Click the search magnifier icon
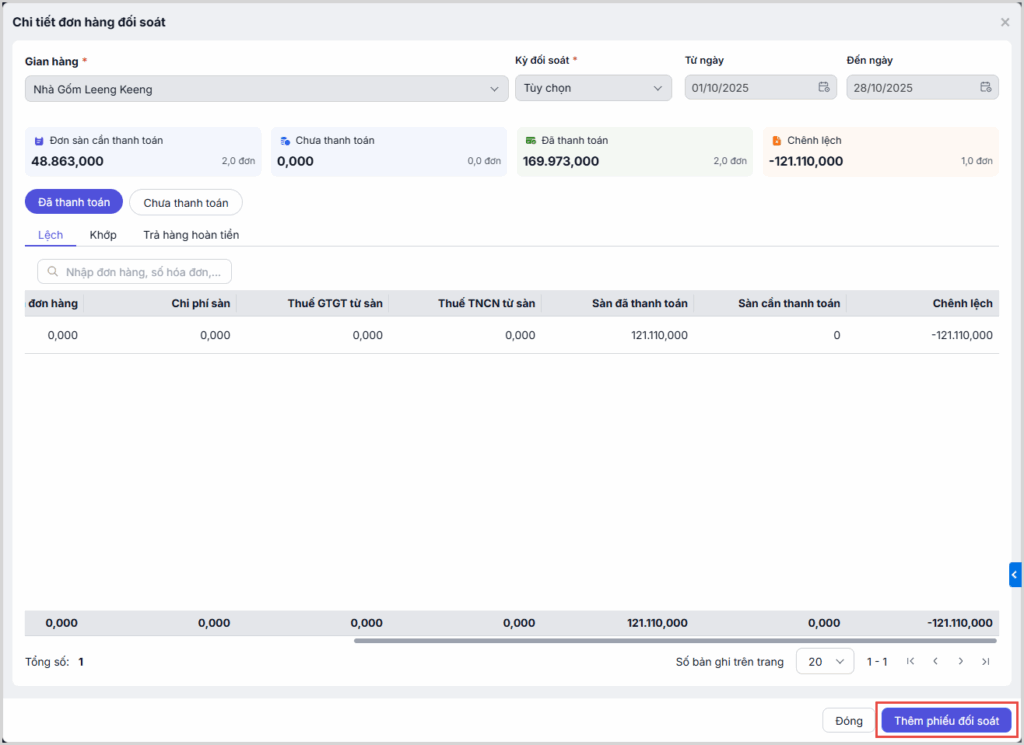Image resolution: width=1024 pixels, height=745 pixels. pos(52,272)
